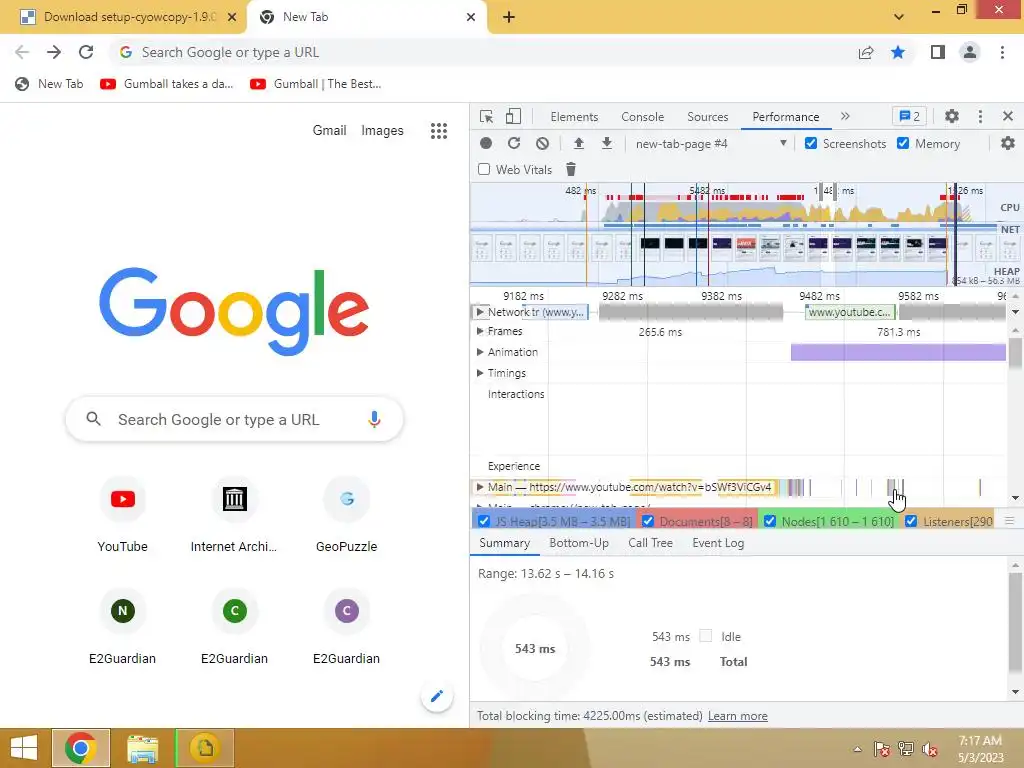Open the Images link

pos(382,131)
